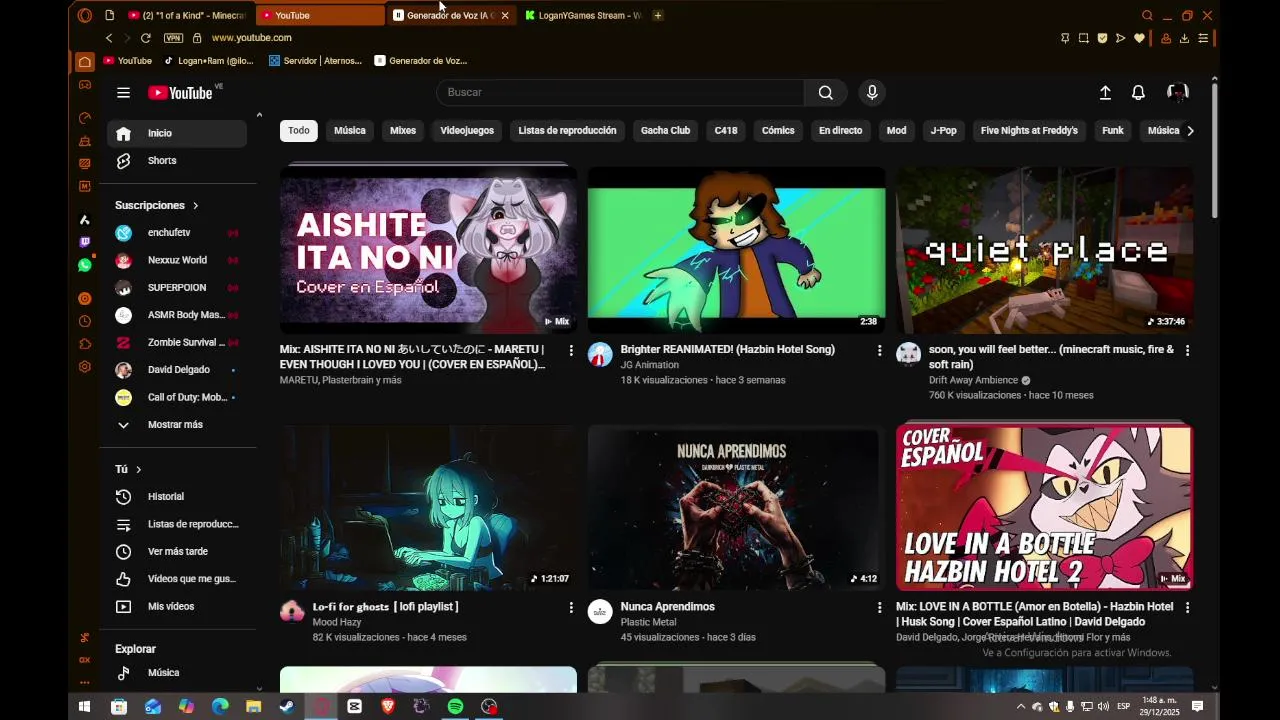
Task: Open the Opera GX main menu logo
Action: [x=84, y=15]
